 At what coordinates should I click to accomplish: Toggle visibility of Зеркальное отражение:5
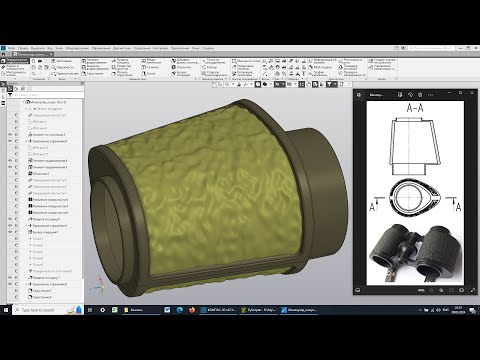coord(10,226)
